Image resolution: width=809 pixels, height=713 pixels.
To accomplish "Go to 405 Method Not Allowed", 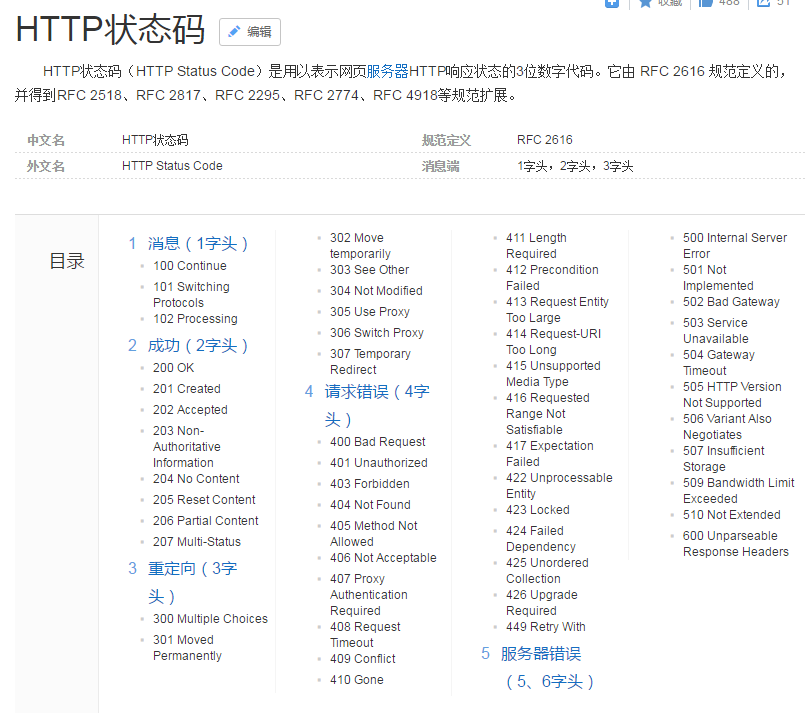I will coord(374,534).
